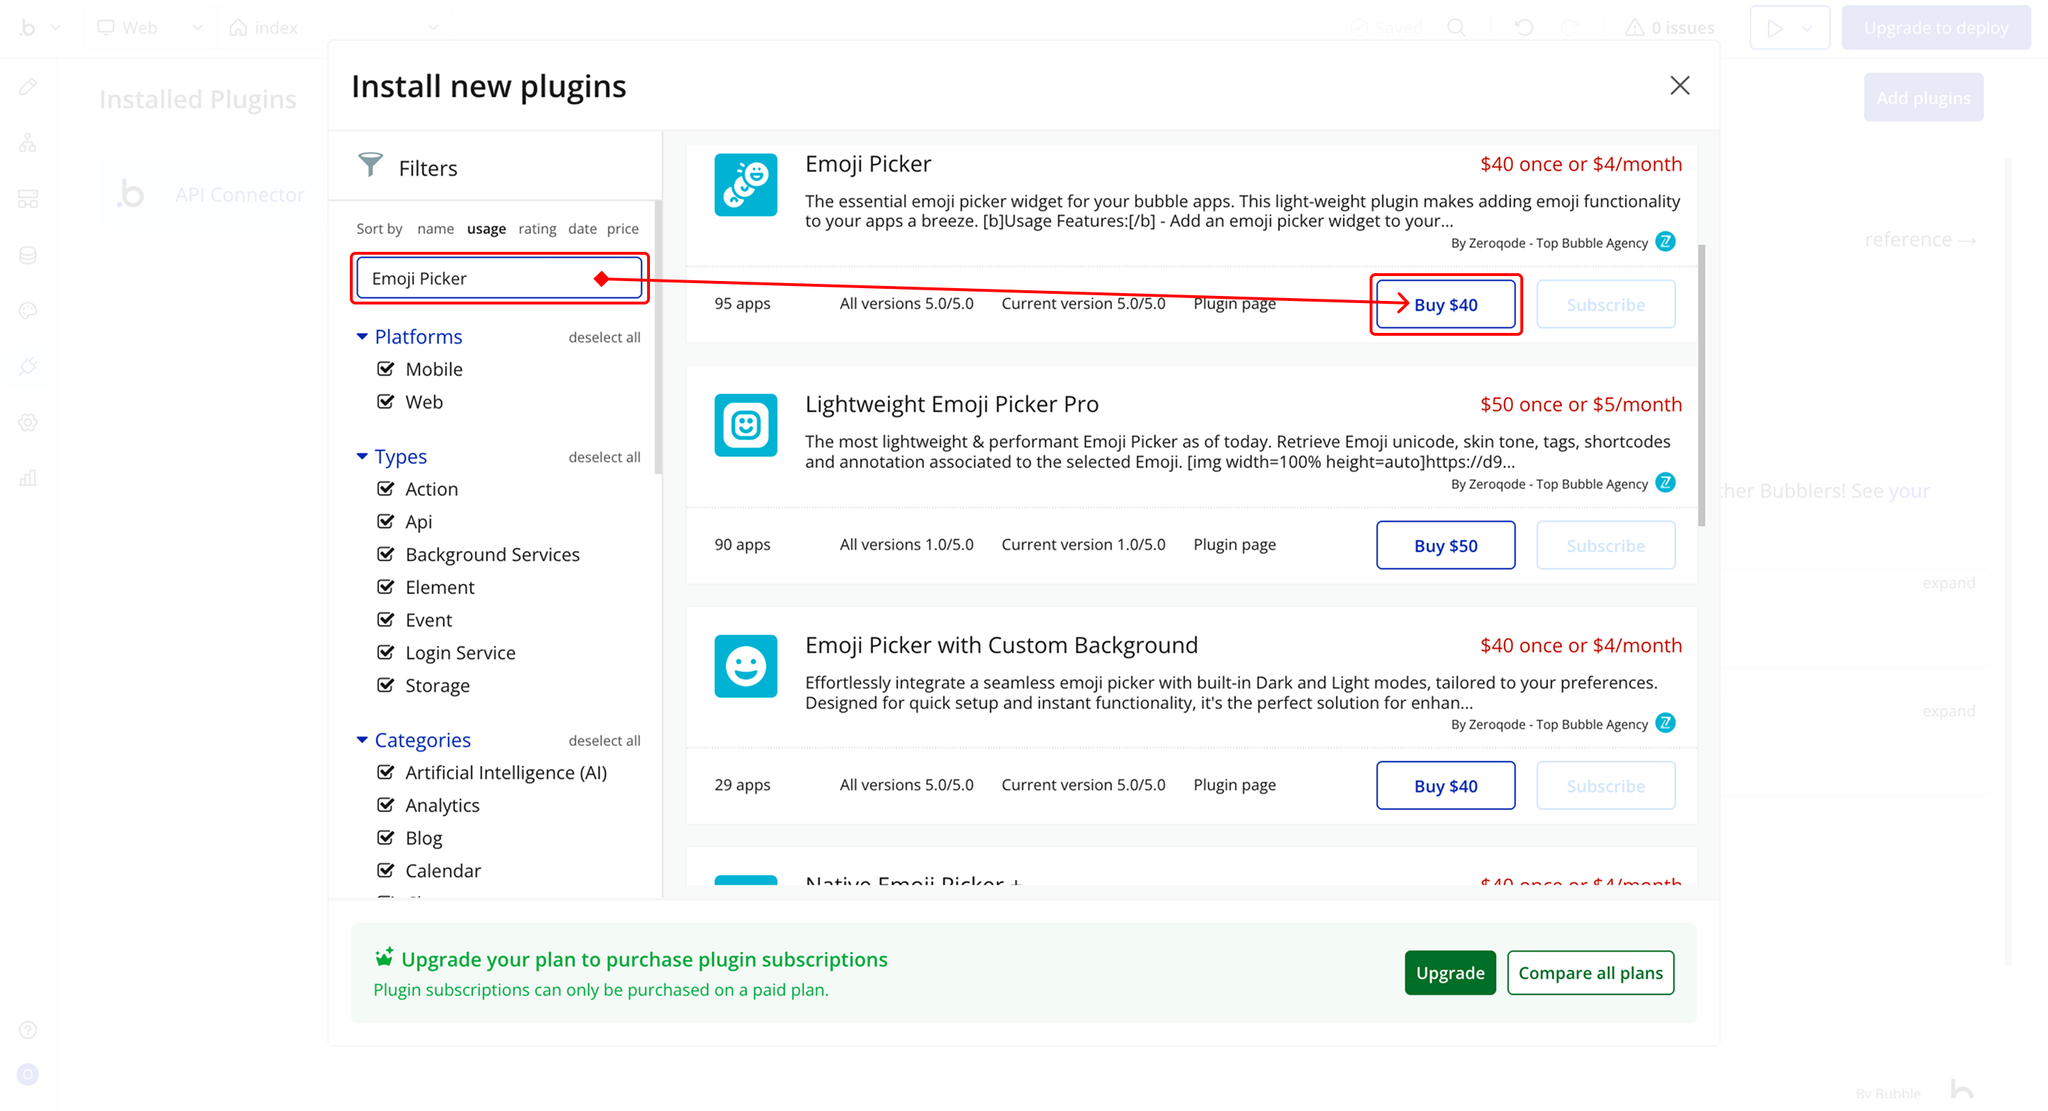The height and width of the screenshot is (1111, 2048).
Task: Sort plugins by price
Action: [x=622, y=229]
